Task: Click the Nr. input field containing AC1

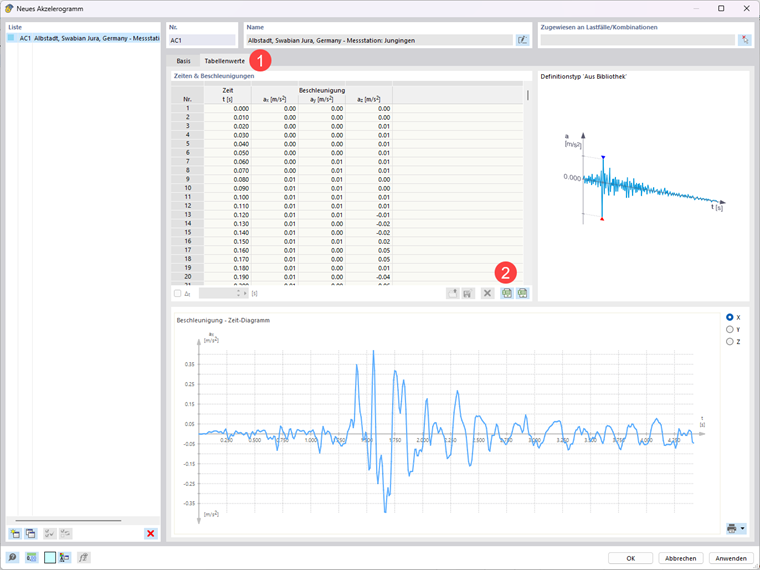Action: coord(202,40)
